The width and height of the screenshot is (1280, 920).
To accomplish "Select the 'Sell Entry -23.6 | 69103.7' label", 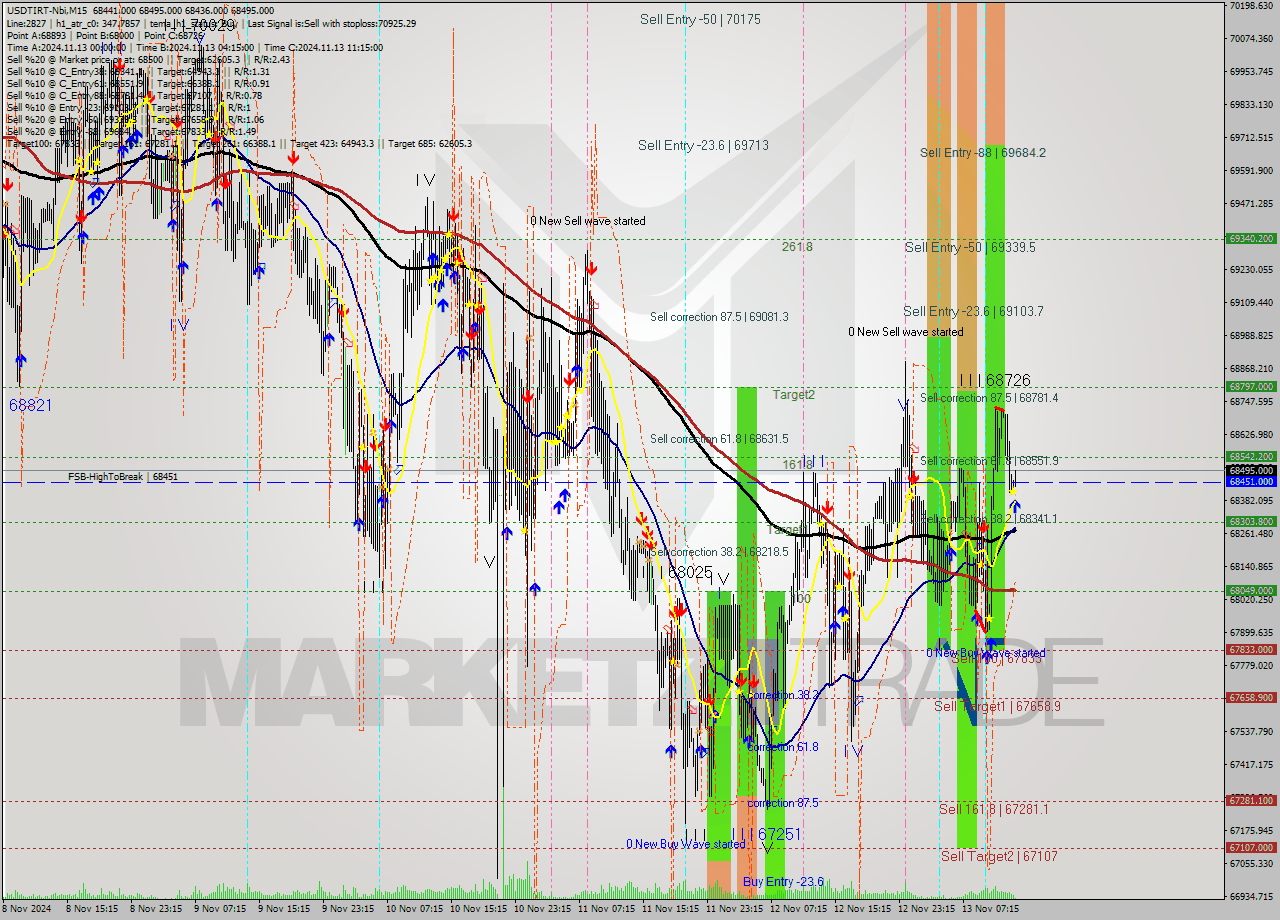I will (973, 311).
